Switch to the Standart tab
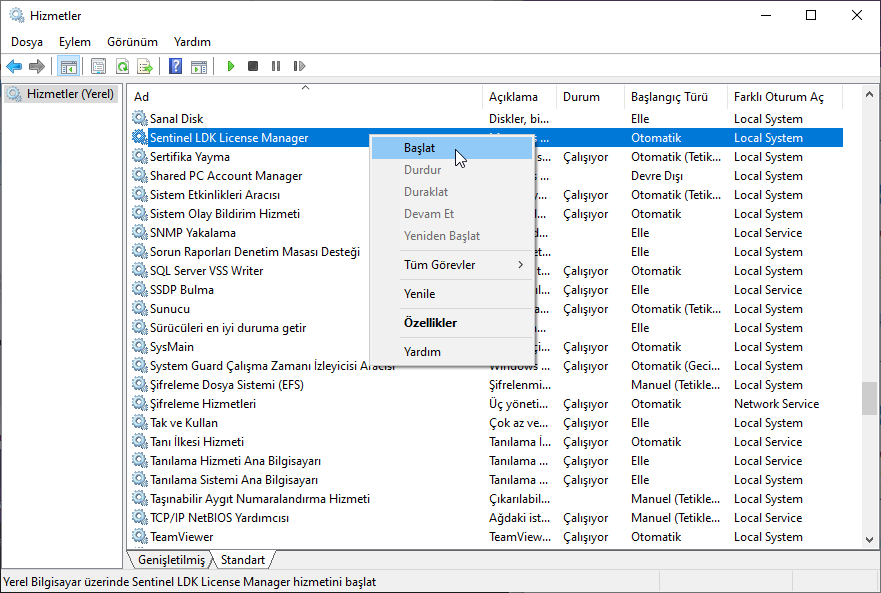 click(x=243, y=560)
